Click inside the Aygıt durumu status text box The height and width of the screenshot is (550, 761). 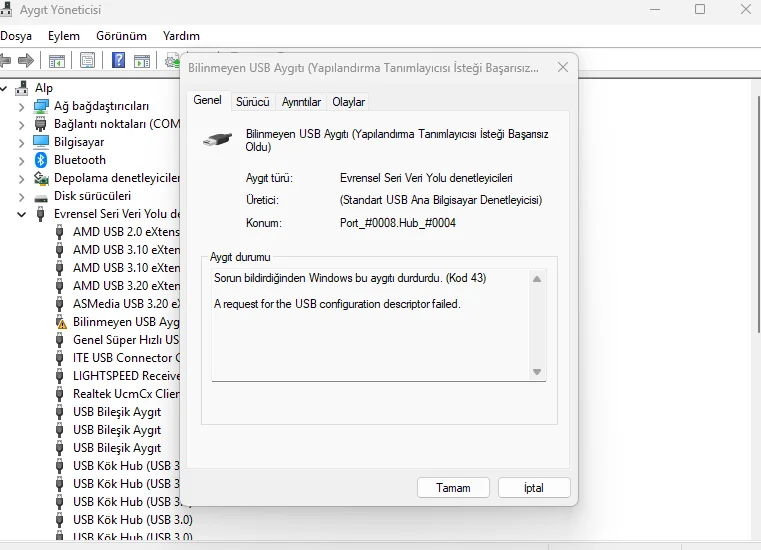pos(372,325)
